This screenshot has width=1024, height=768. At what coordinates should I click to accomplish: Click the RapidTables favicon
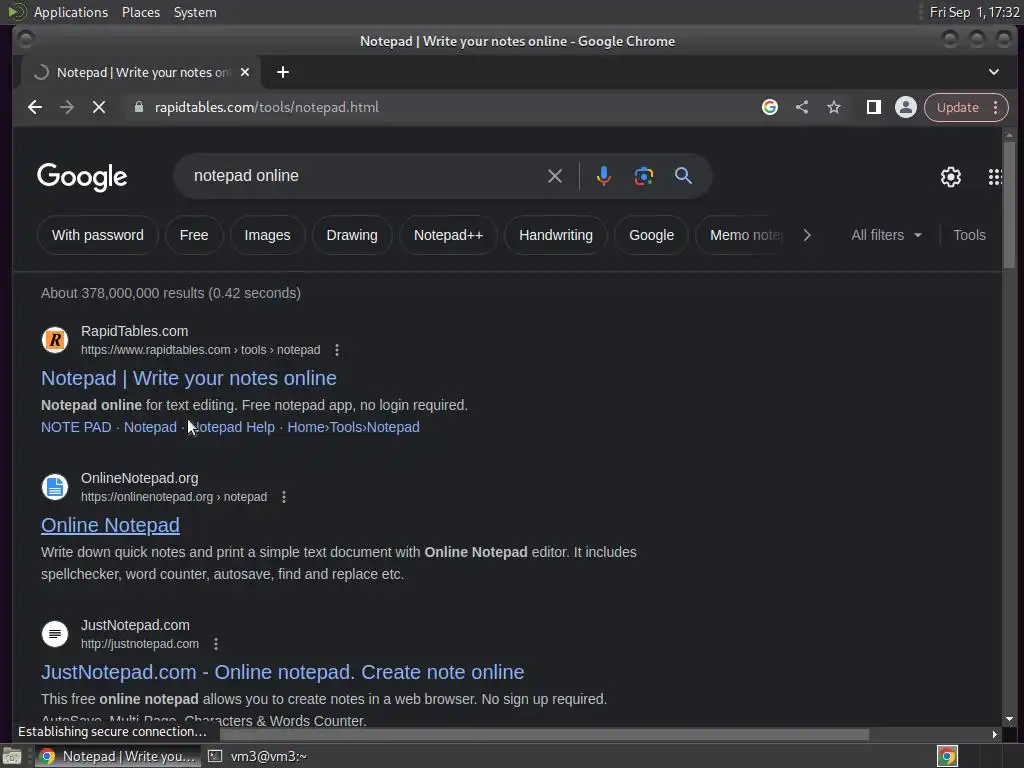(55, 340)
